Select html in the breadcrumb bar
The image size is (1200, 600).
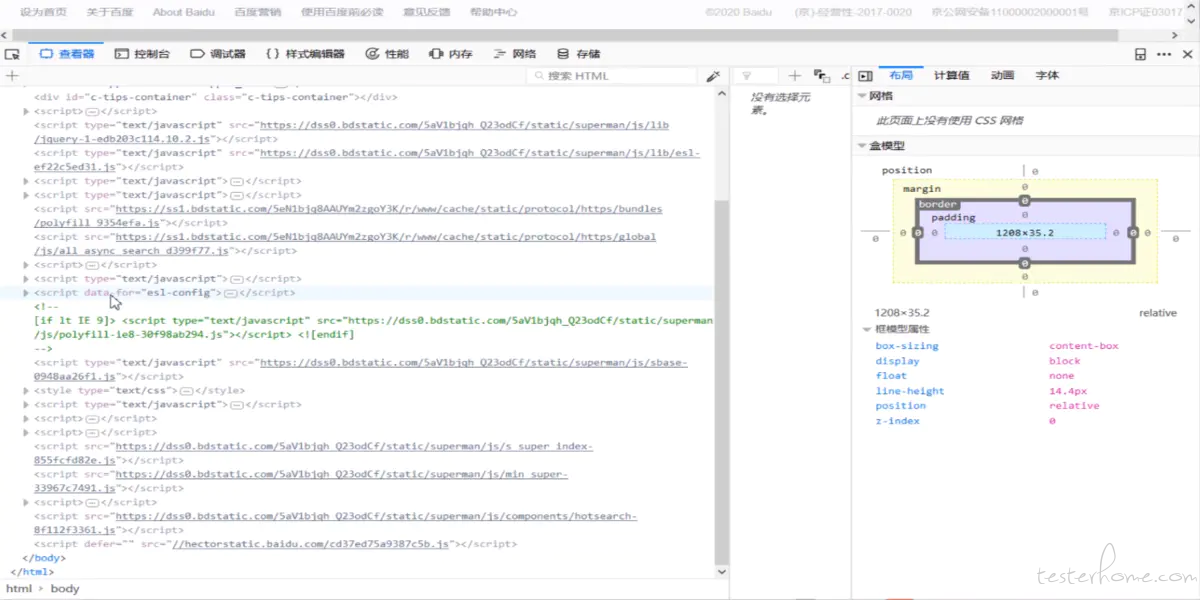(18, 588)
